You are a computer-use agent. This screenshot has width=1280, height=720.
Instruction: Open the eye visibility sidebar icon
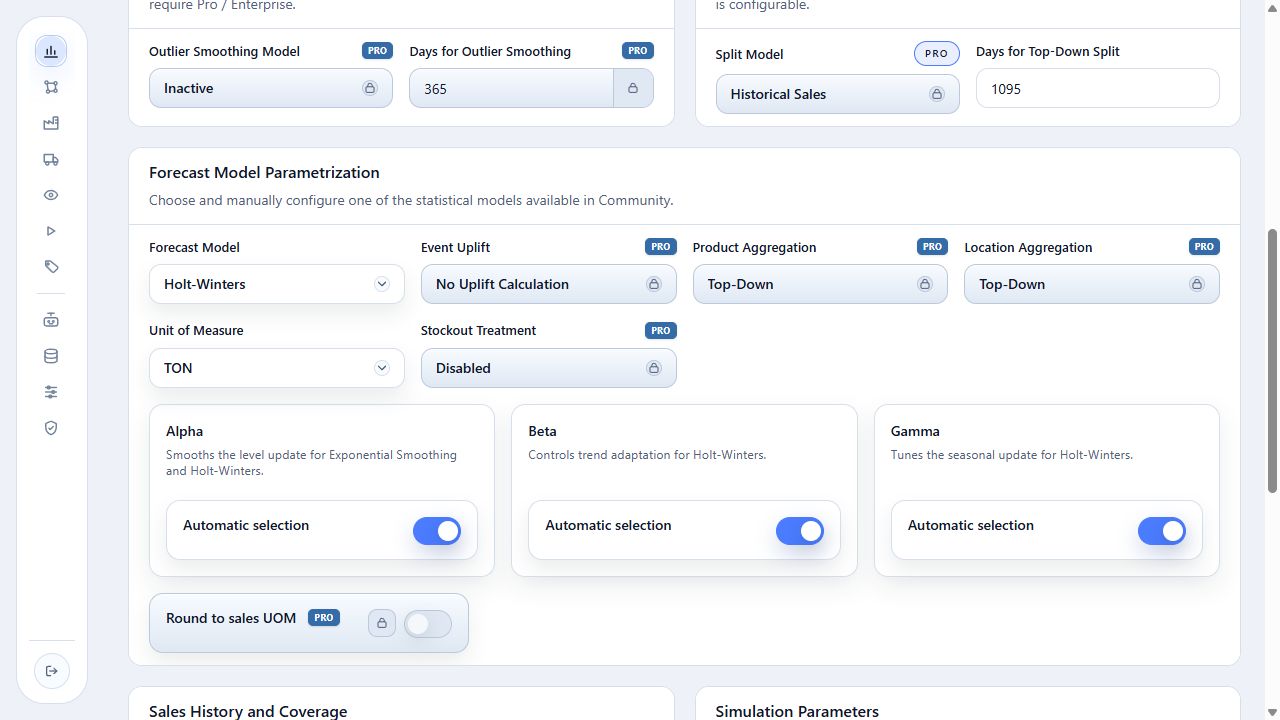pos(51,195)
